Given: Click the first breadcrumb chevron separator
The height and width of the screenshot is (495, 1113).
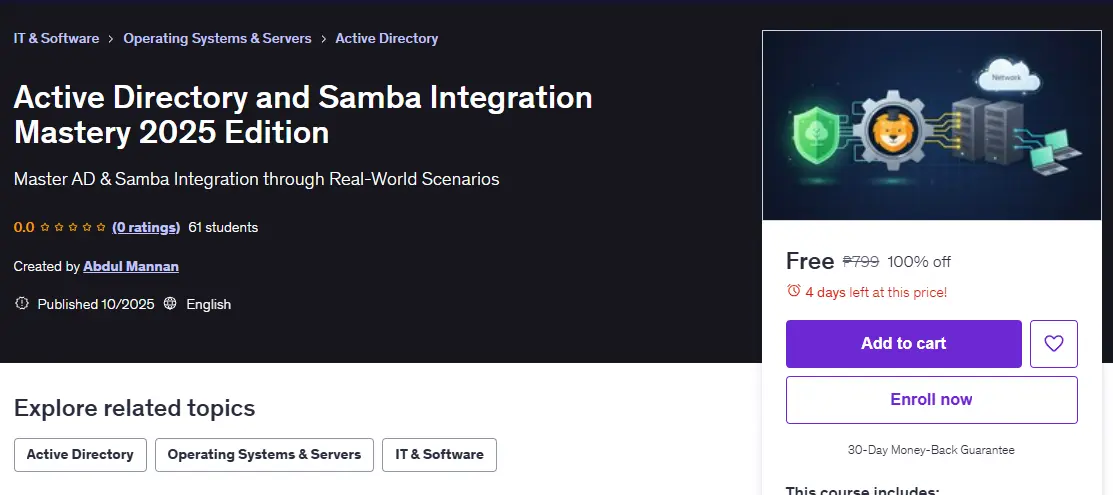Looking at the screenshot, I should click(111, 39).
